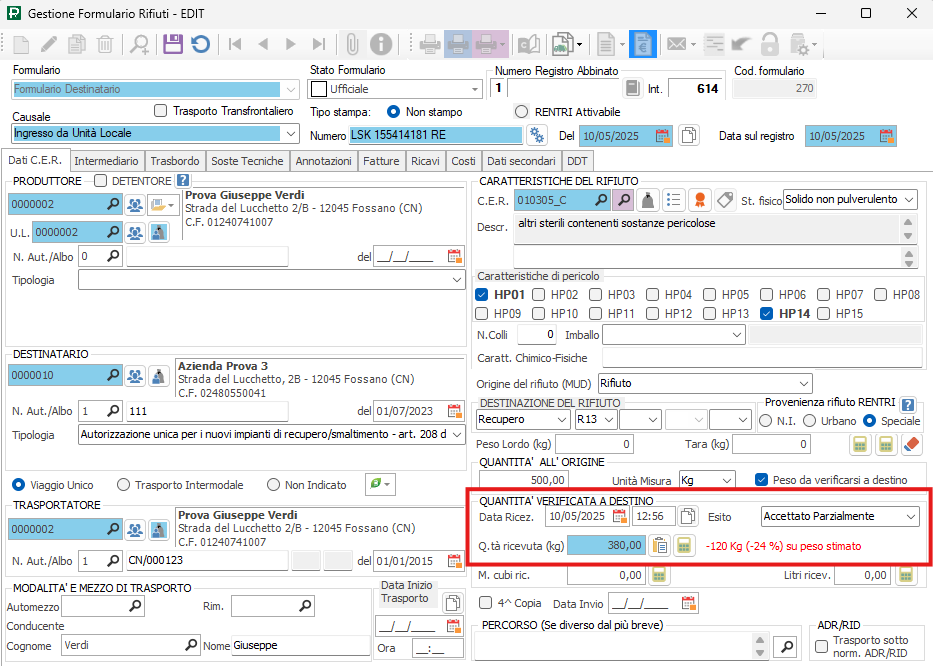Open the Dati secondari tab
Image resolution: width=934 pixels, height=666 pixels.
point(520,161)
